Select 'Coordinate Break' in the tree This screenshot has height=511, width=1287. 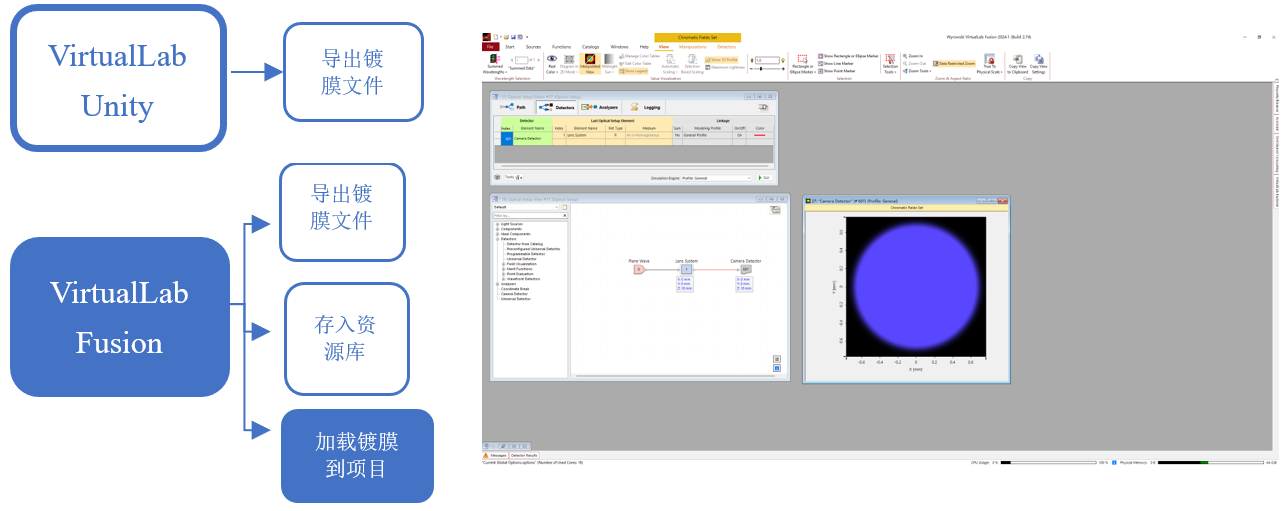tap(514, 289)
